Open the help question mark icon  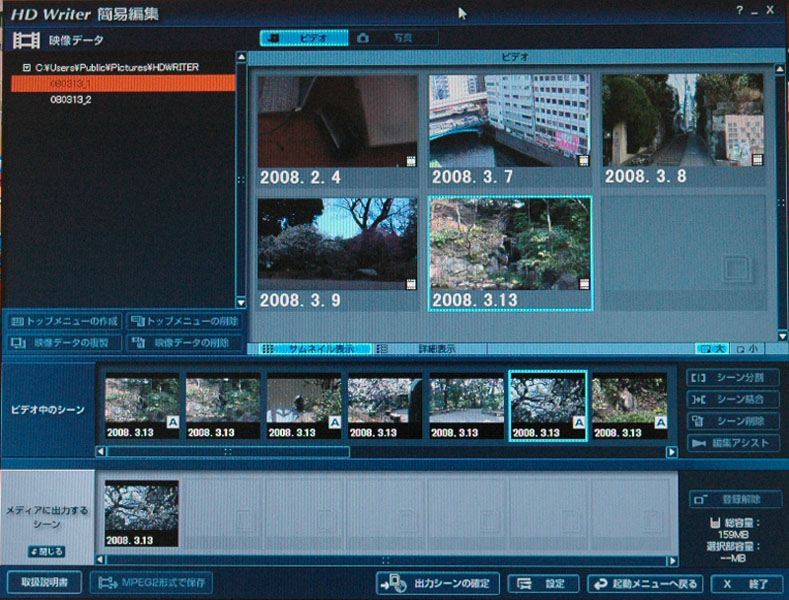(x=740, y=10)
